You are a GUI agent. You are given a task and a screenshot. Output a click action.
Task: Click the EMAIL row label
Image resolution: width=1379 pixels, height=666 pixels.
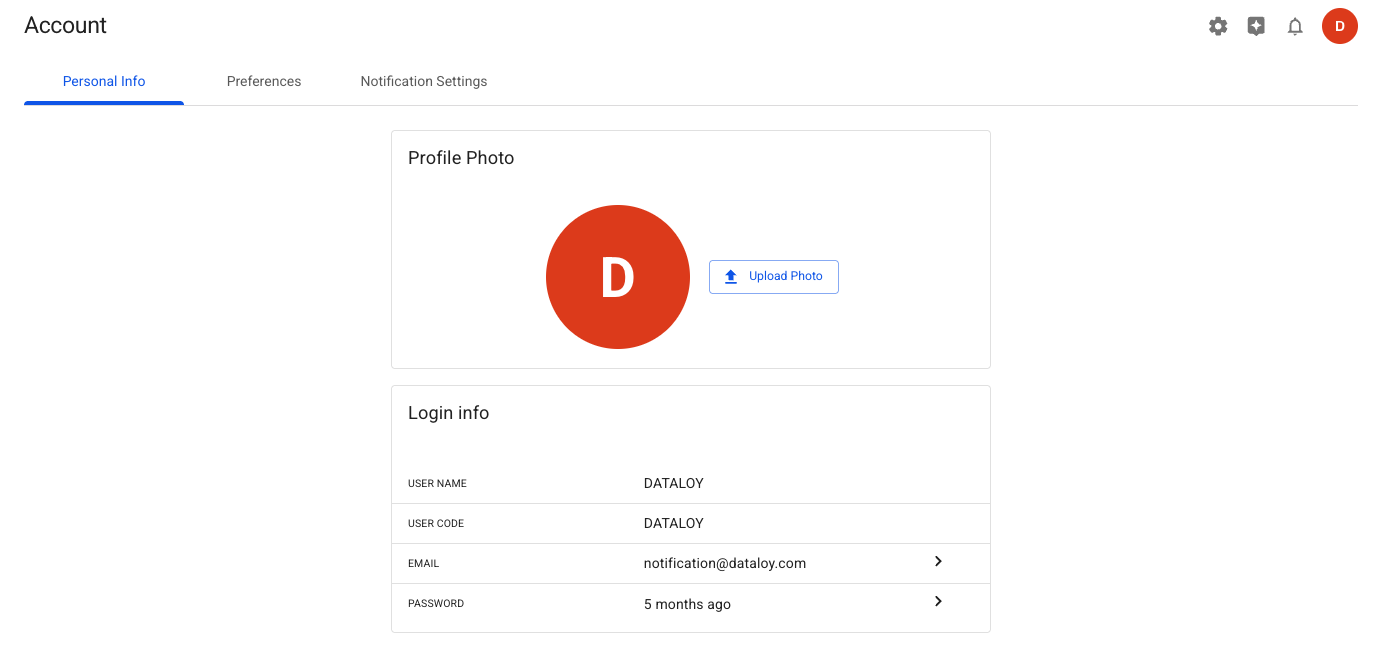click(423, 564)
